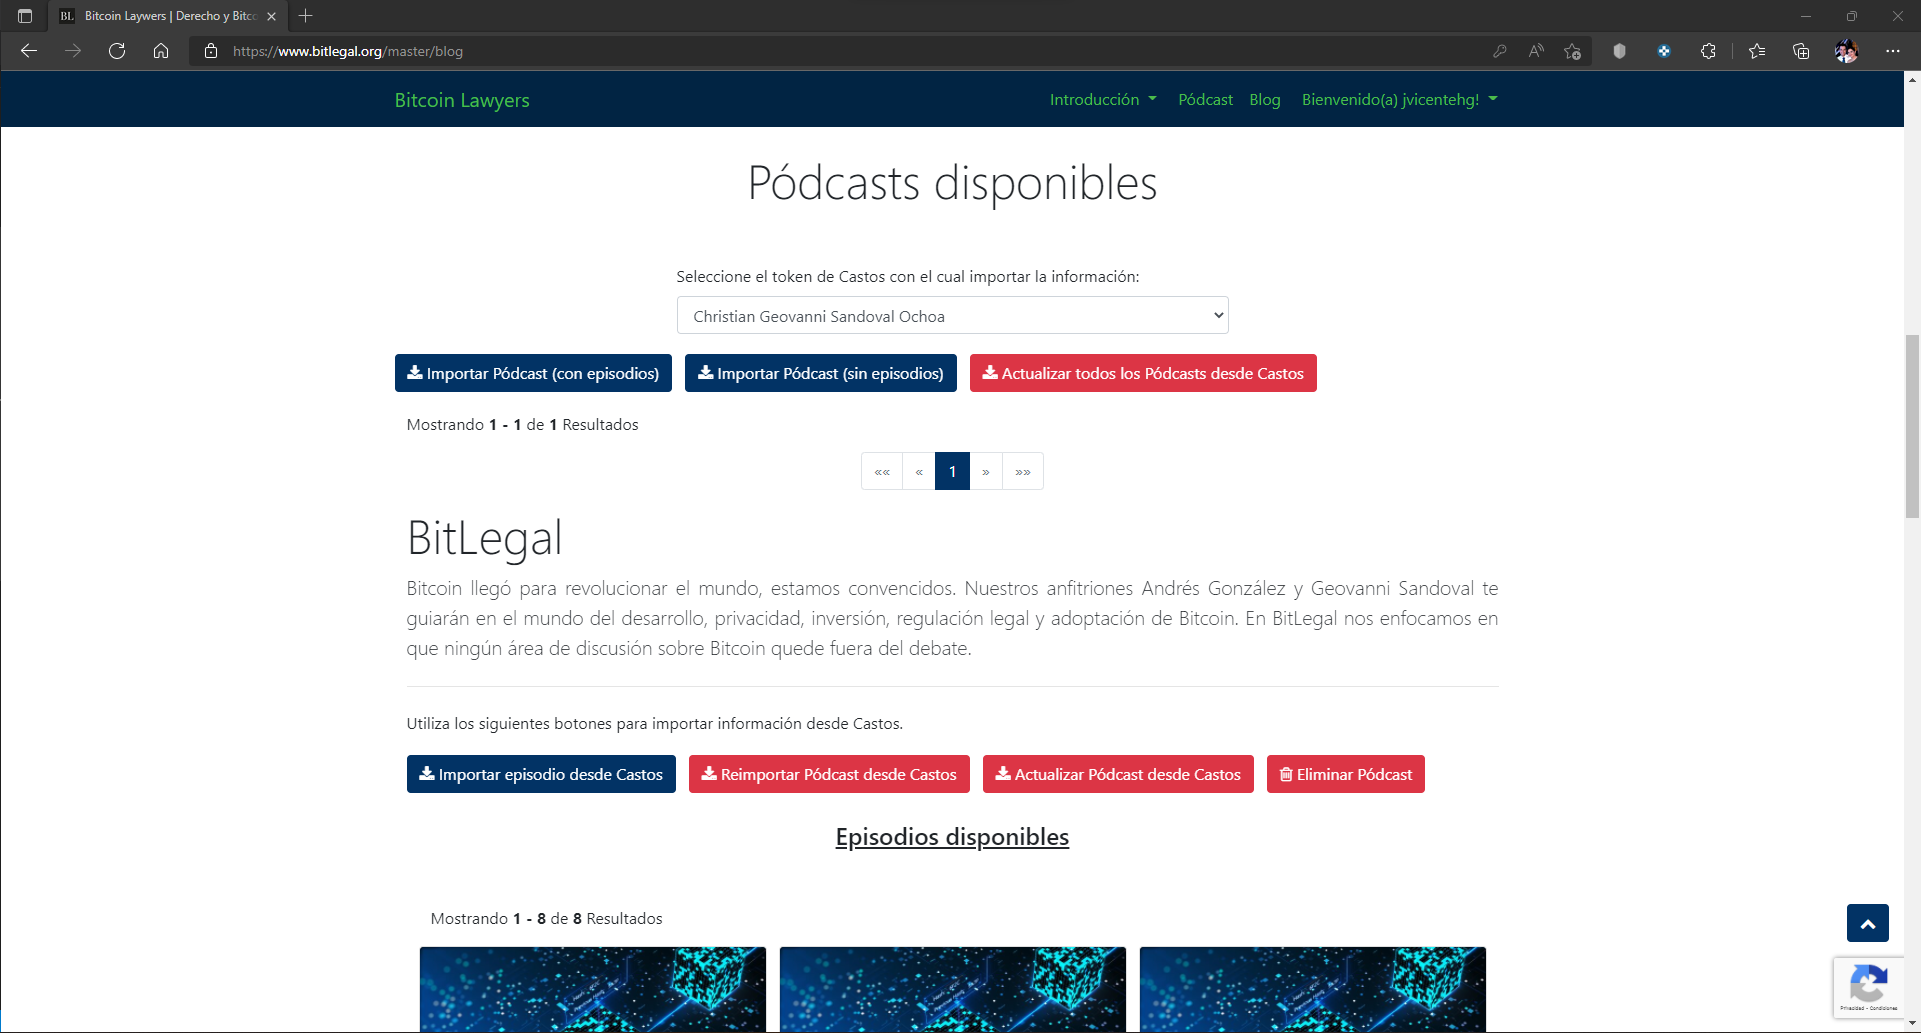
Task: Open browser Settings and more menu
Action: click(1893, 51)
